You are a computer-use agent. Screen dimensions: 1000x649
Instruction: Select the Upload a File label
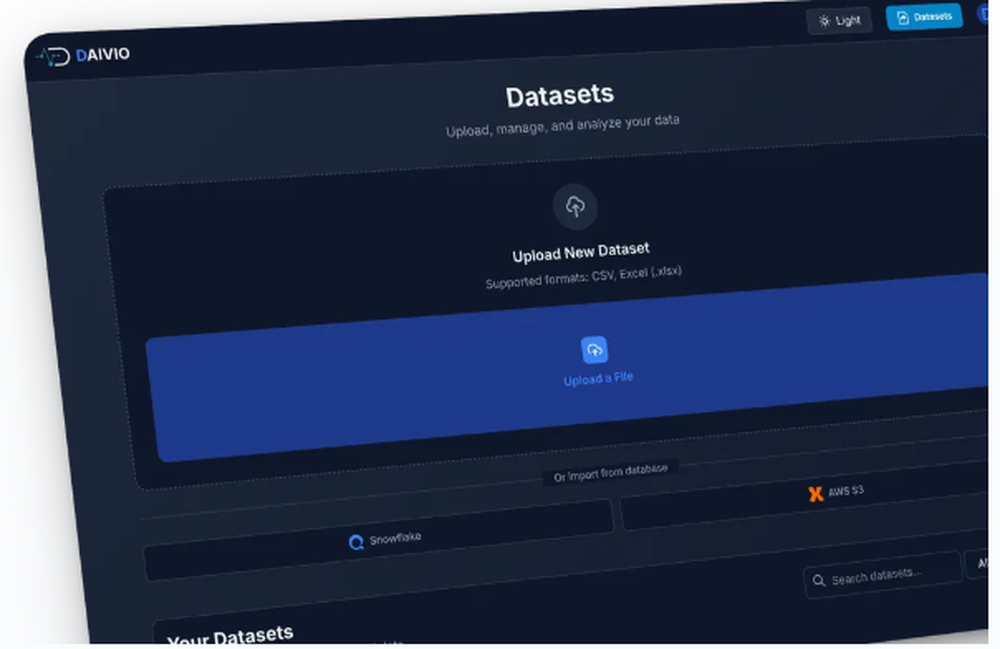[x=598, y=379]
